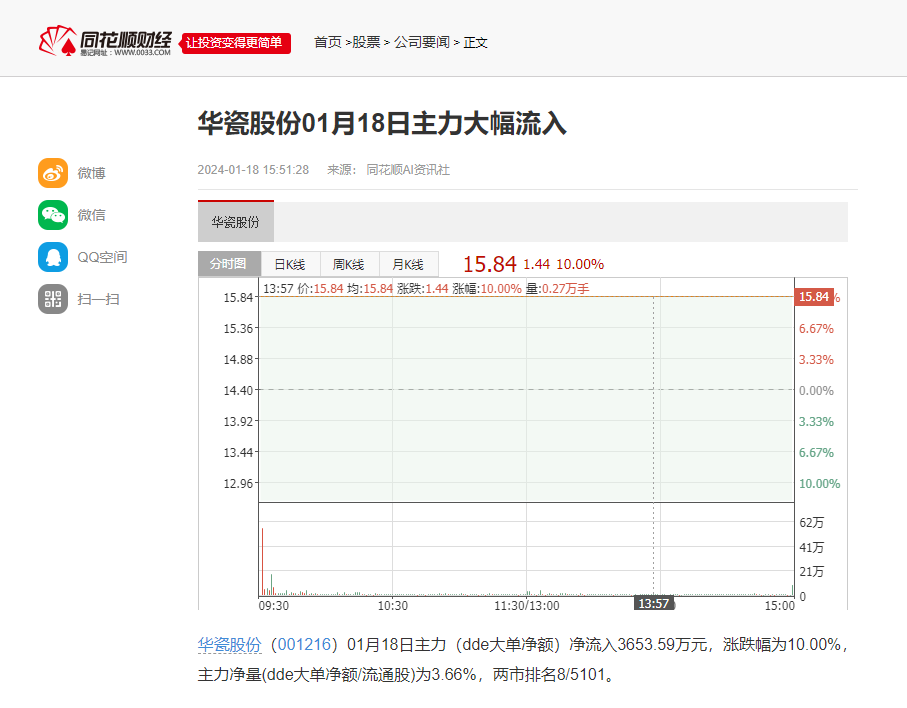Click the 14.40 label on the price axis
907x708 pixels.
[238, 390]
